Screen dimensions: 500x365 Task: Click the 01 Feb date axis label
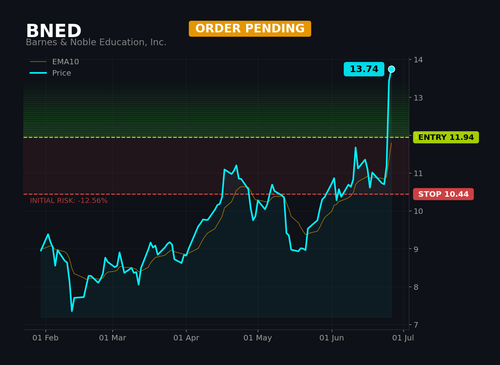tap(45, 338)
